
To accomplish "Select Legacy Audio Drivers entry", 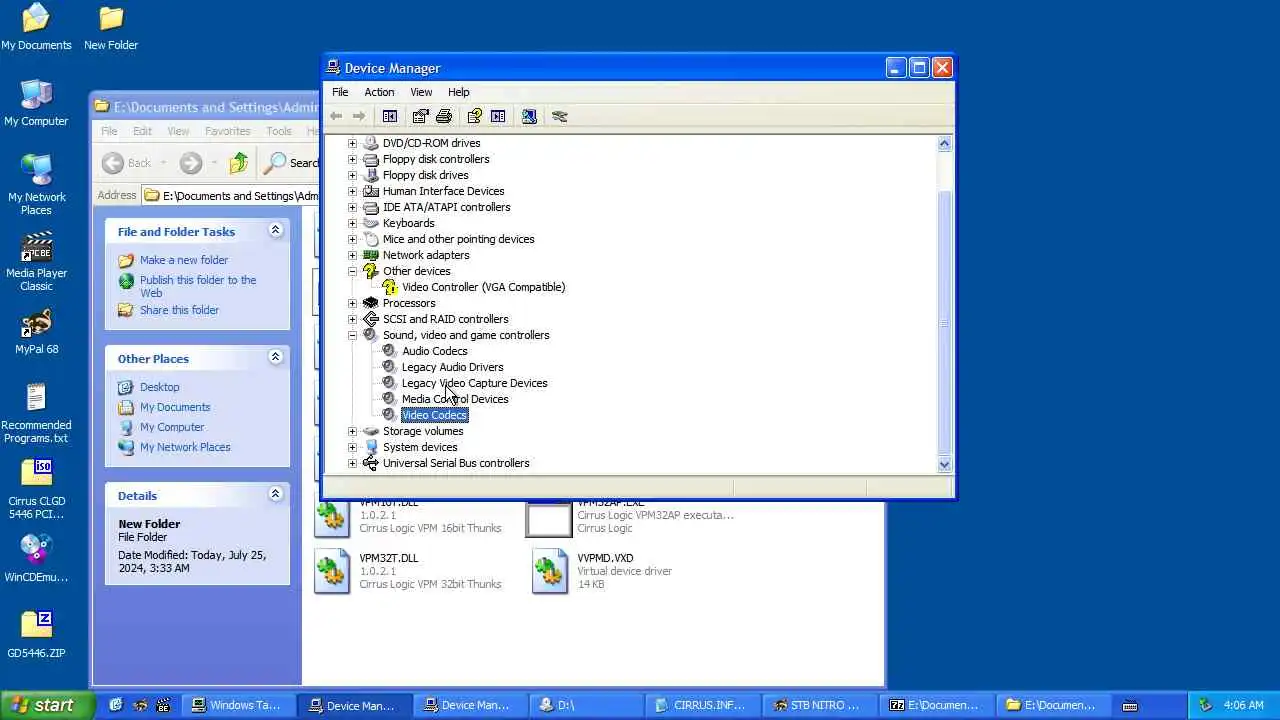I will click(x=452, y=367).
